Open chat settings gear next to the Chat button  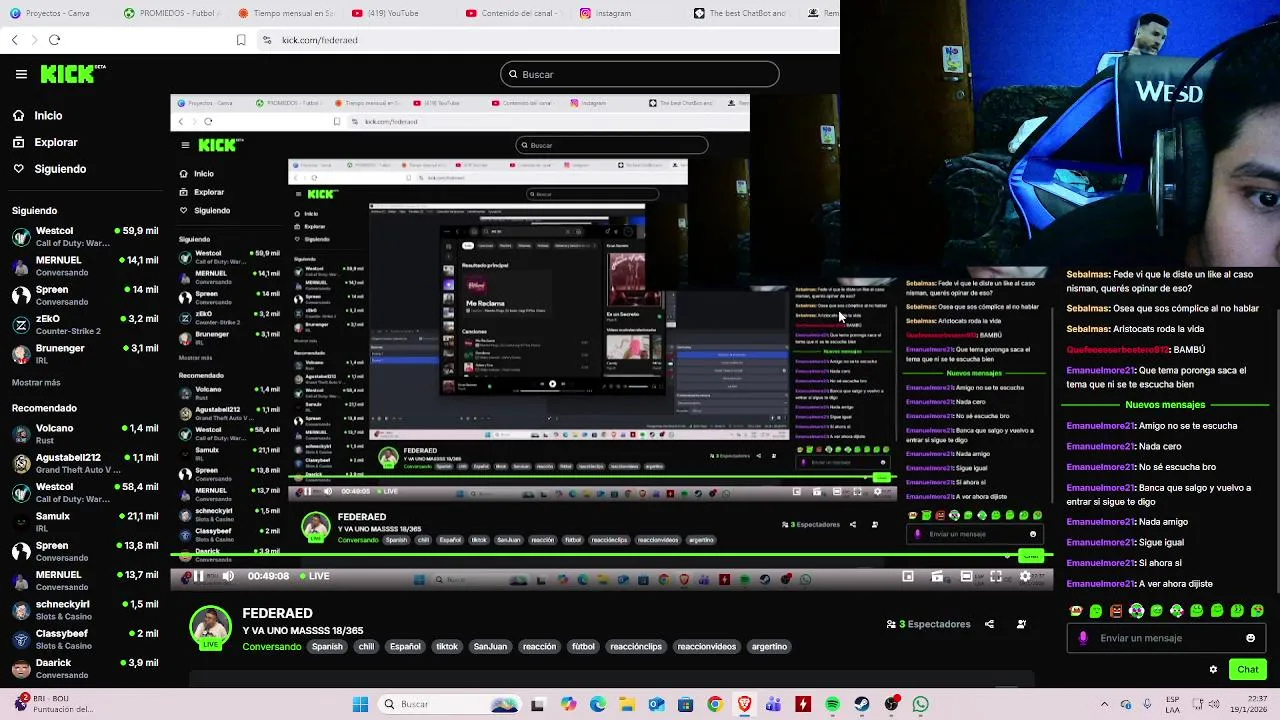1213,669
